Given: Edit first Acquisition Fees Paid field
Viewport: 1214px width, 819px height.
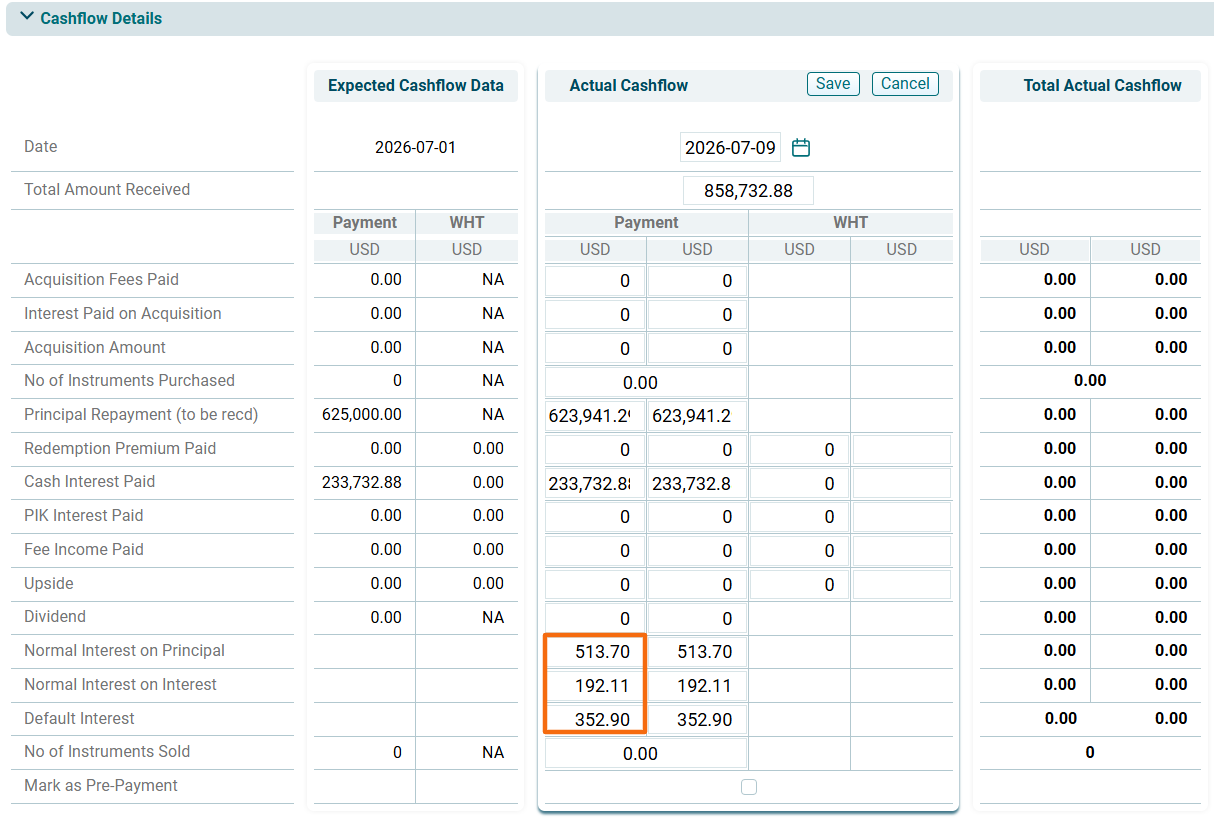Looking at the screenshot, I should click(x=595, y=281).
